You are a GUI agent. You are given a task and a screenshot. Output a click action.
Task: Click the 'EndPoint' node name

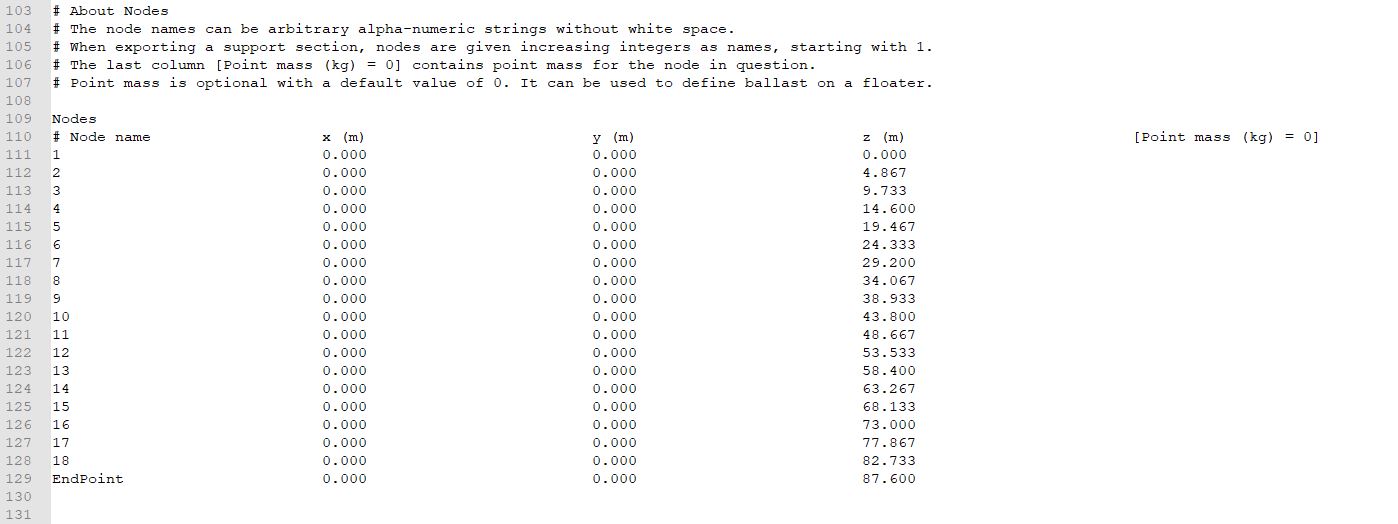pyautogui.click(x=88, y=479)
